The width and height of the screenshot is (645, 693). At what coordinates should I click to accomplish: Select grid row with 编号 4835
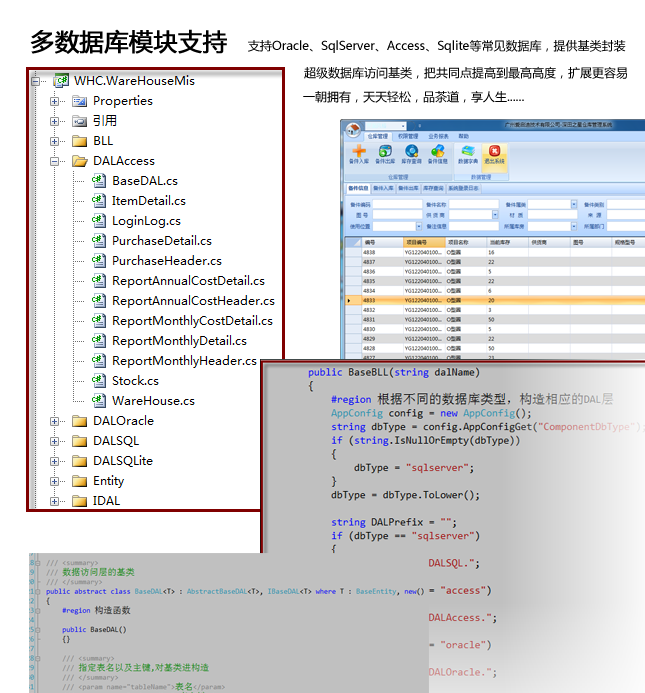pos(494,281)
